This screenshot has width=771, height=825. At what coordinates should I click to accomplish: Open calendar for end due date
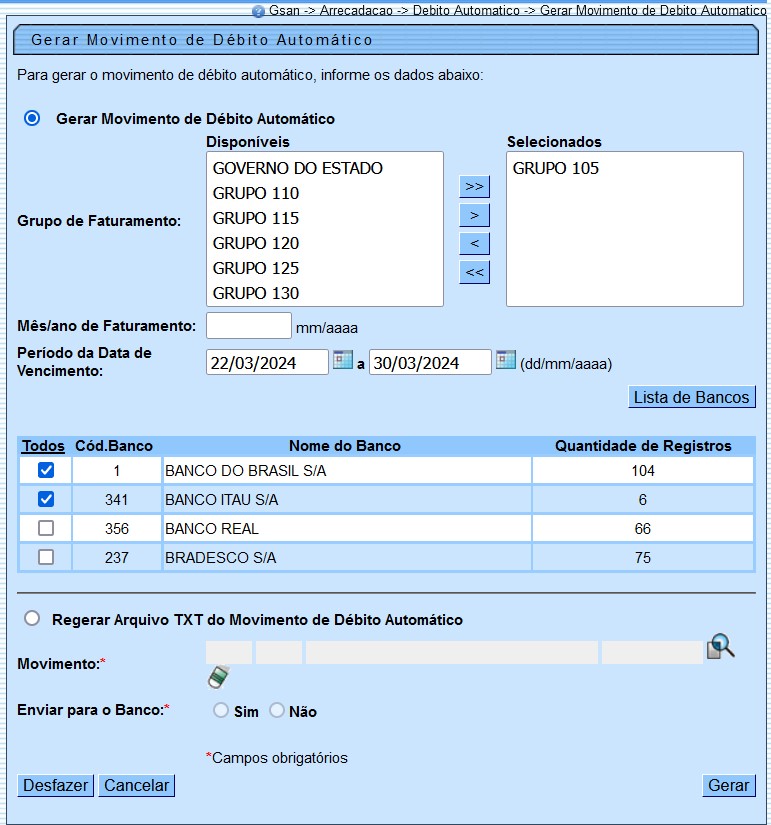click(x=506, y=360)
